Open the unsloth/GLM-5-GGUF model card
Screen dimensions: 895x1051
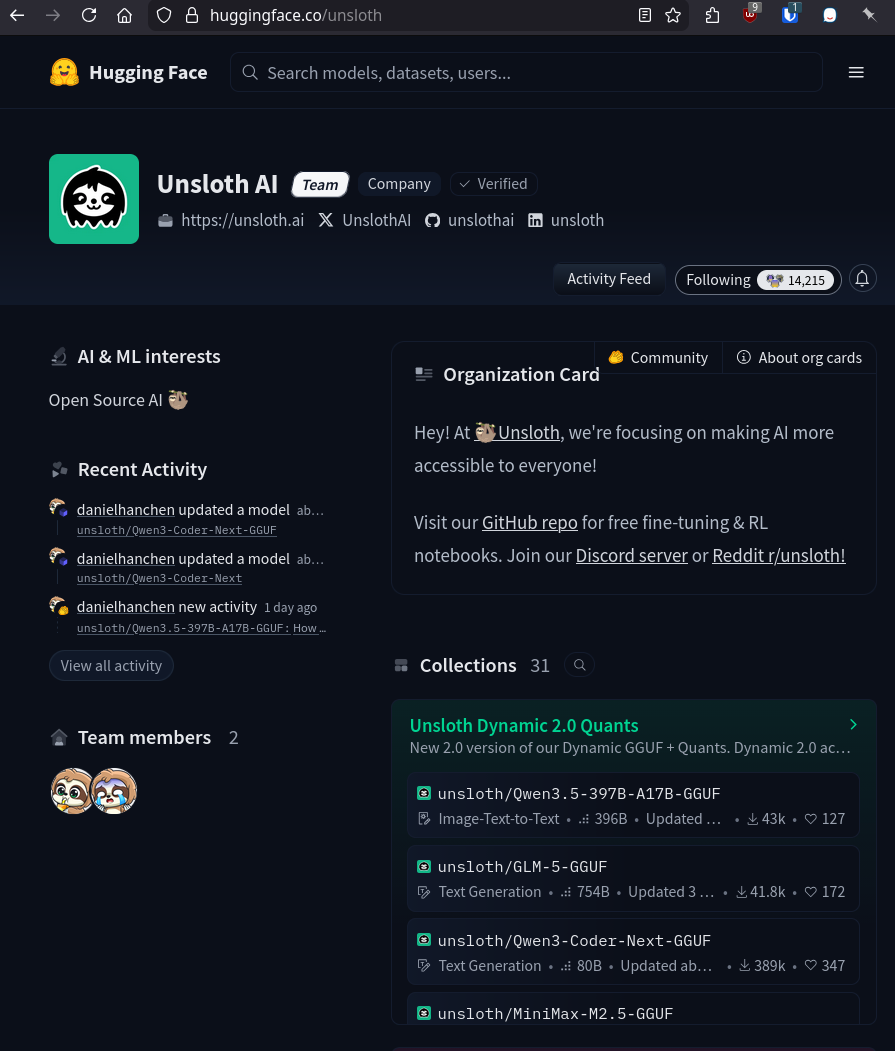(633, 879)
